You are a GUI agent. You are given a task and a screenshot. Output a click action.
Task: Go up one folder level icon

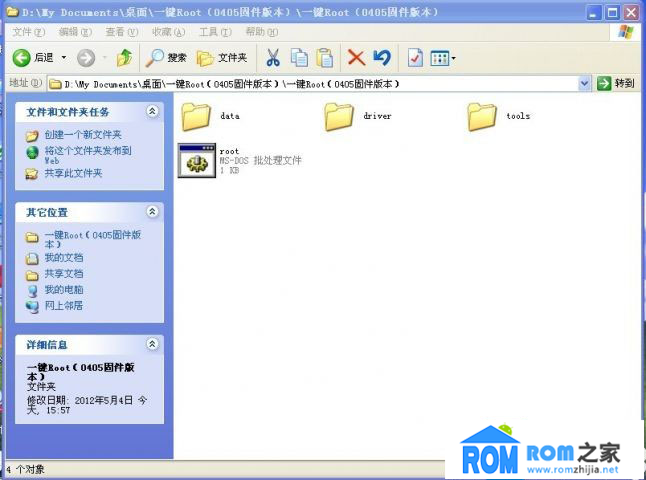(x=124, y=58)
